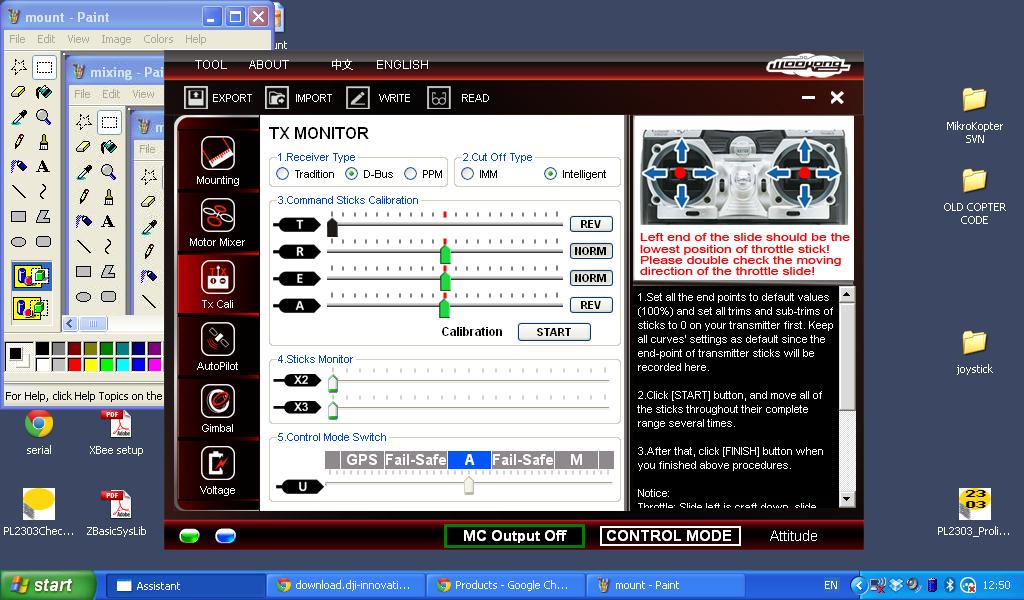Select PPM receiver type
Image resolution: width=1024 pixels, height=600 pixels.
point(411,174)
